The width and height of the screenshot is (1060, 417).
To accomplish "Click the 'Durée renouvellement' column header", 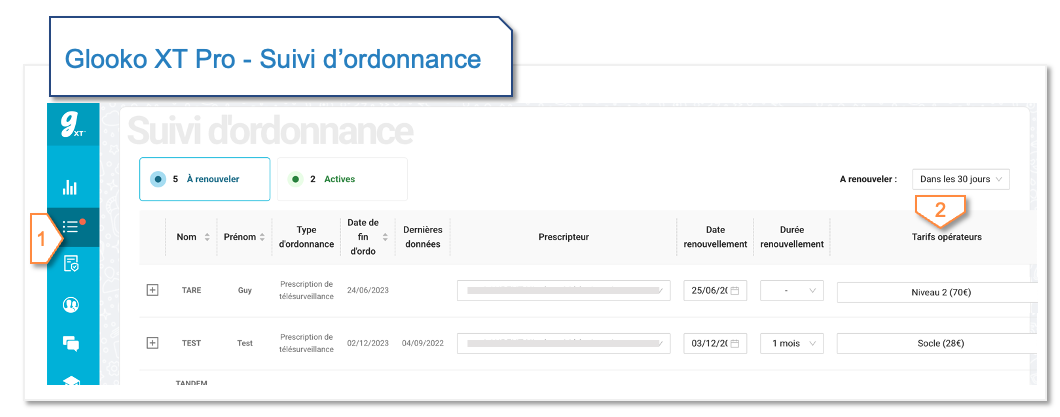I will (x=792, y=237).
